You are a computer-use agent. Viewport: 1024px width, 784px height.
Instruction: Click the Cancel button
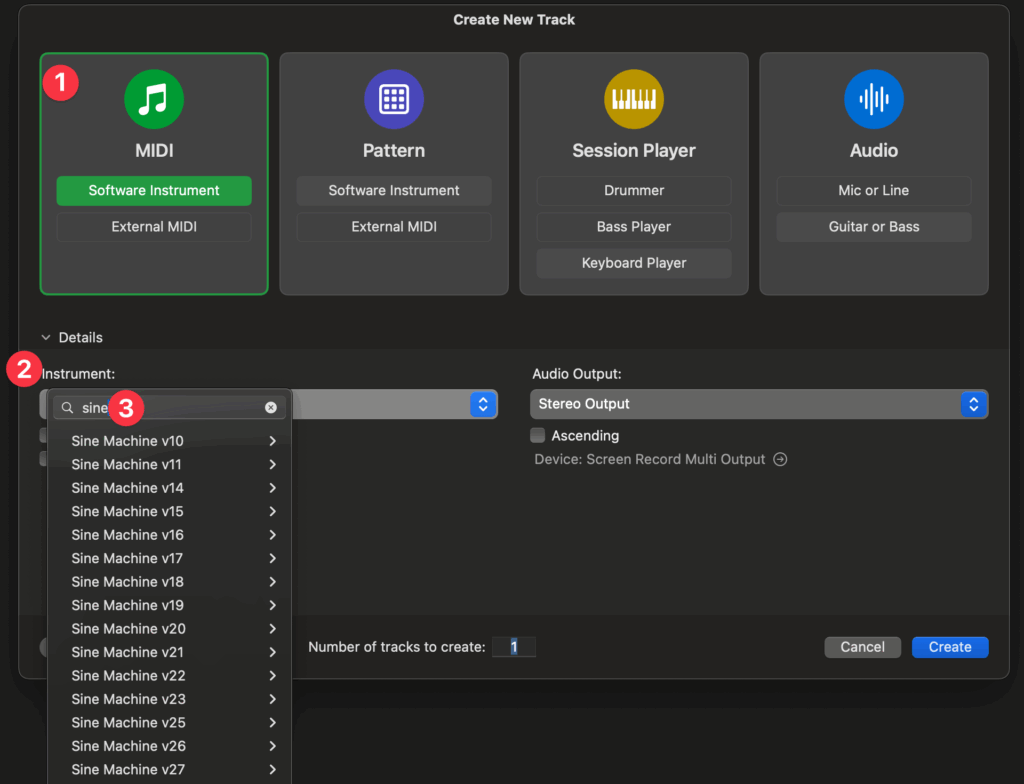coord(862,647)
